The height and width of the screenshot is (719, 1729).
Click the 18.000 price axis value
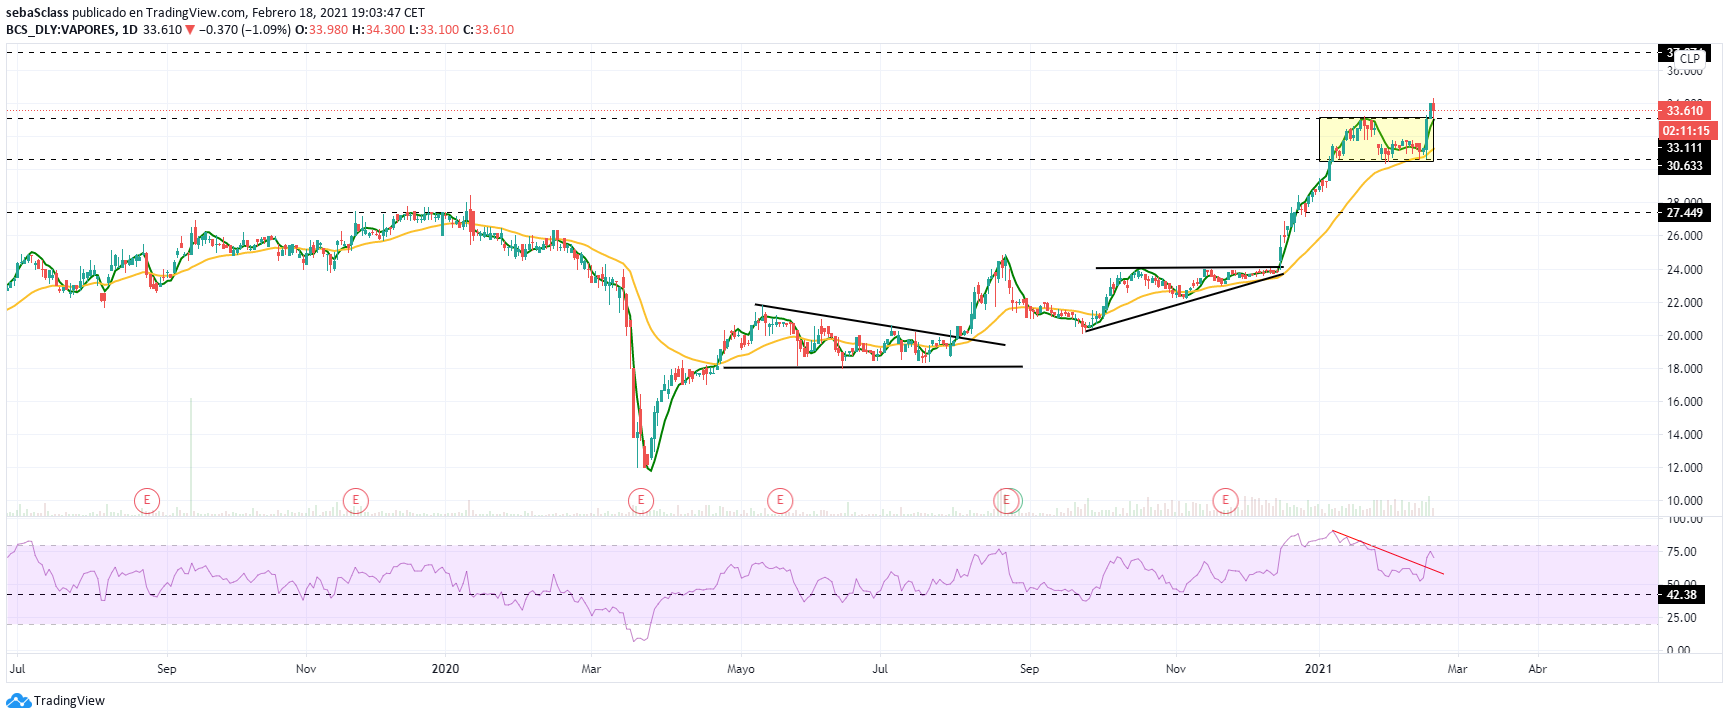[1685, 368]
